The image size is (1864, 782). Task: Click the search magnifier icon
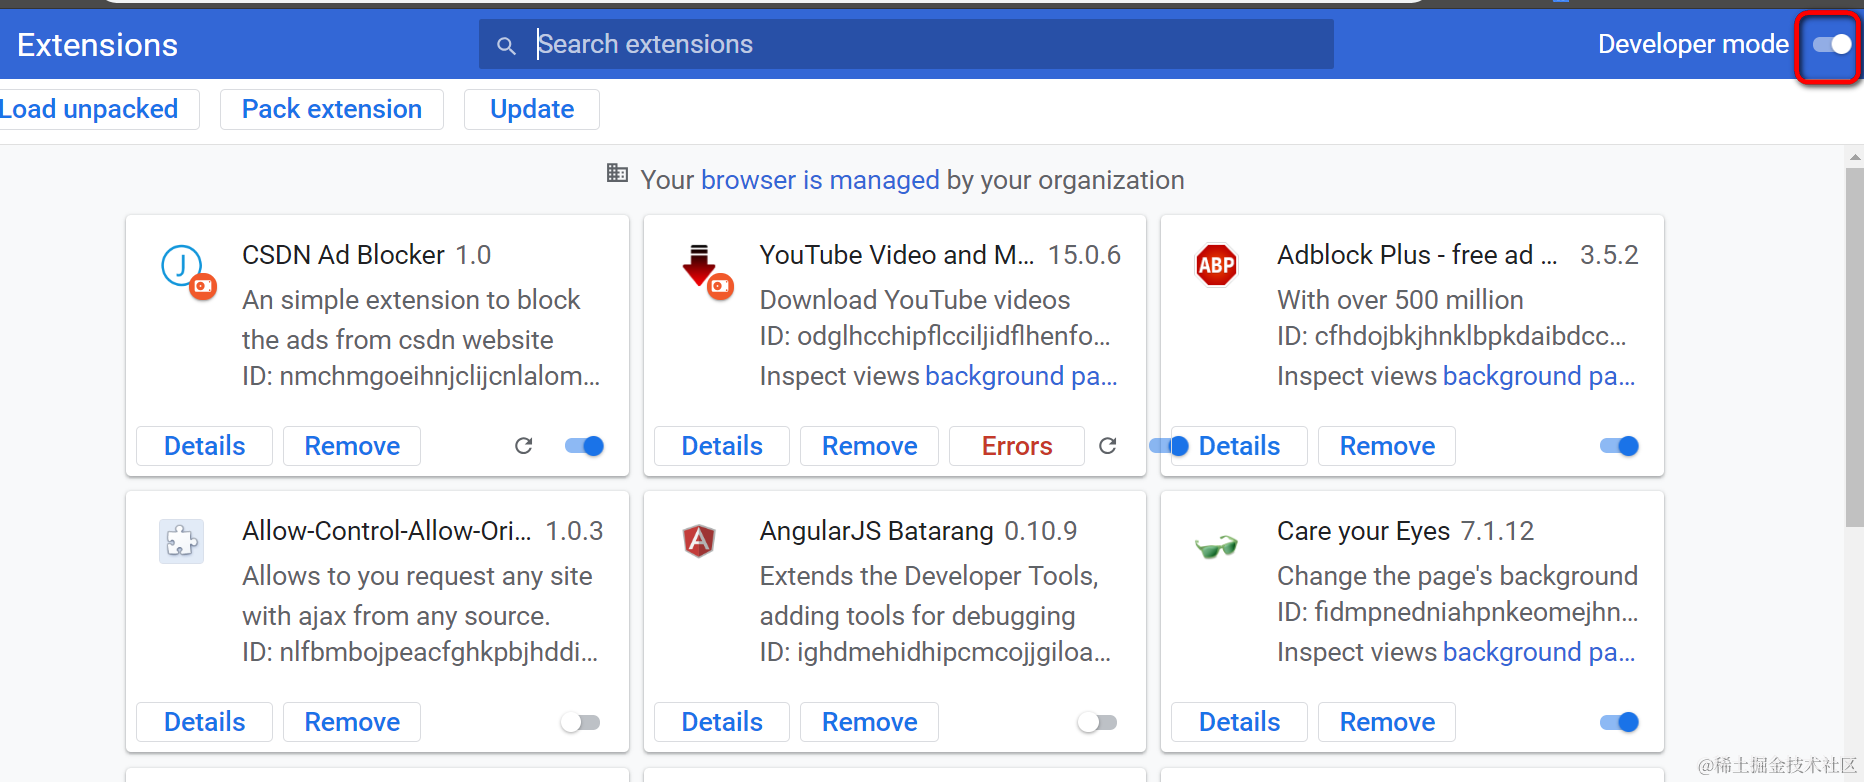[x=506, y=45]
